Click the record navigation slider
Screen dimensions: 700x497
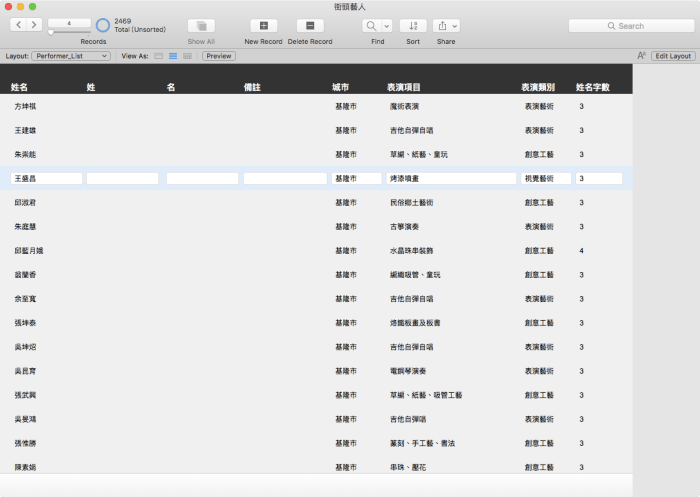pyautogui.click(x=69, y=33)
